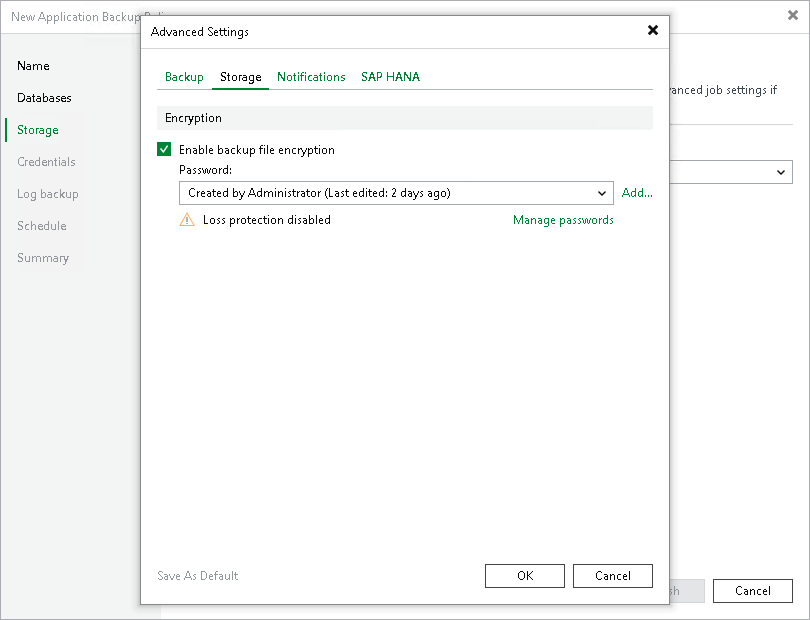Disable the backup file encryption checkbox
Viewport: 810px width, 620px height.
164,148
